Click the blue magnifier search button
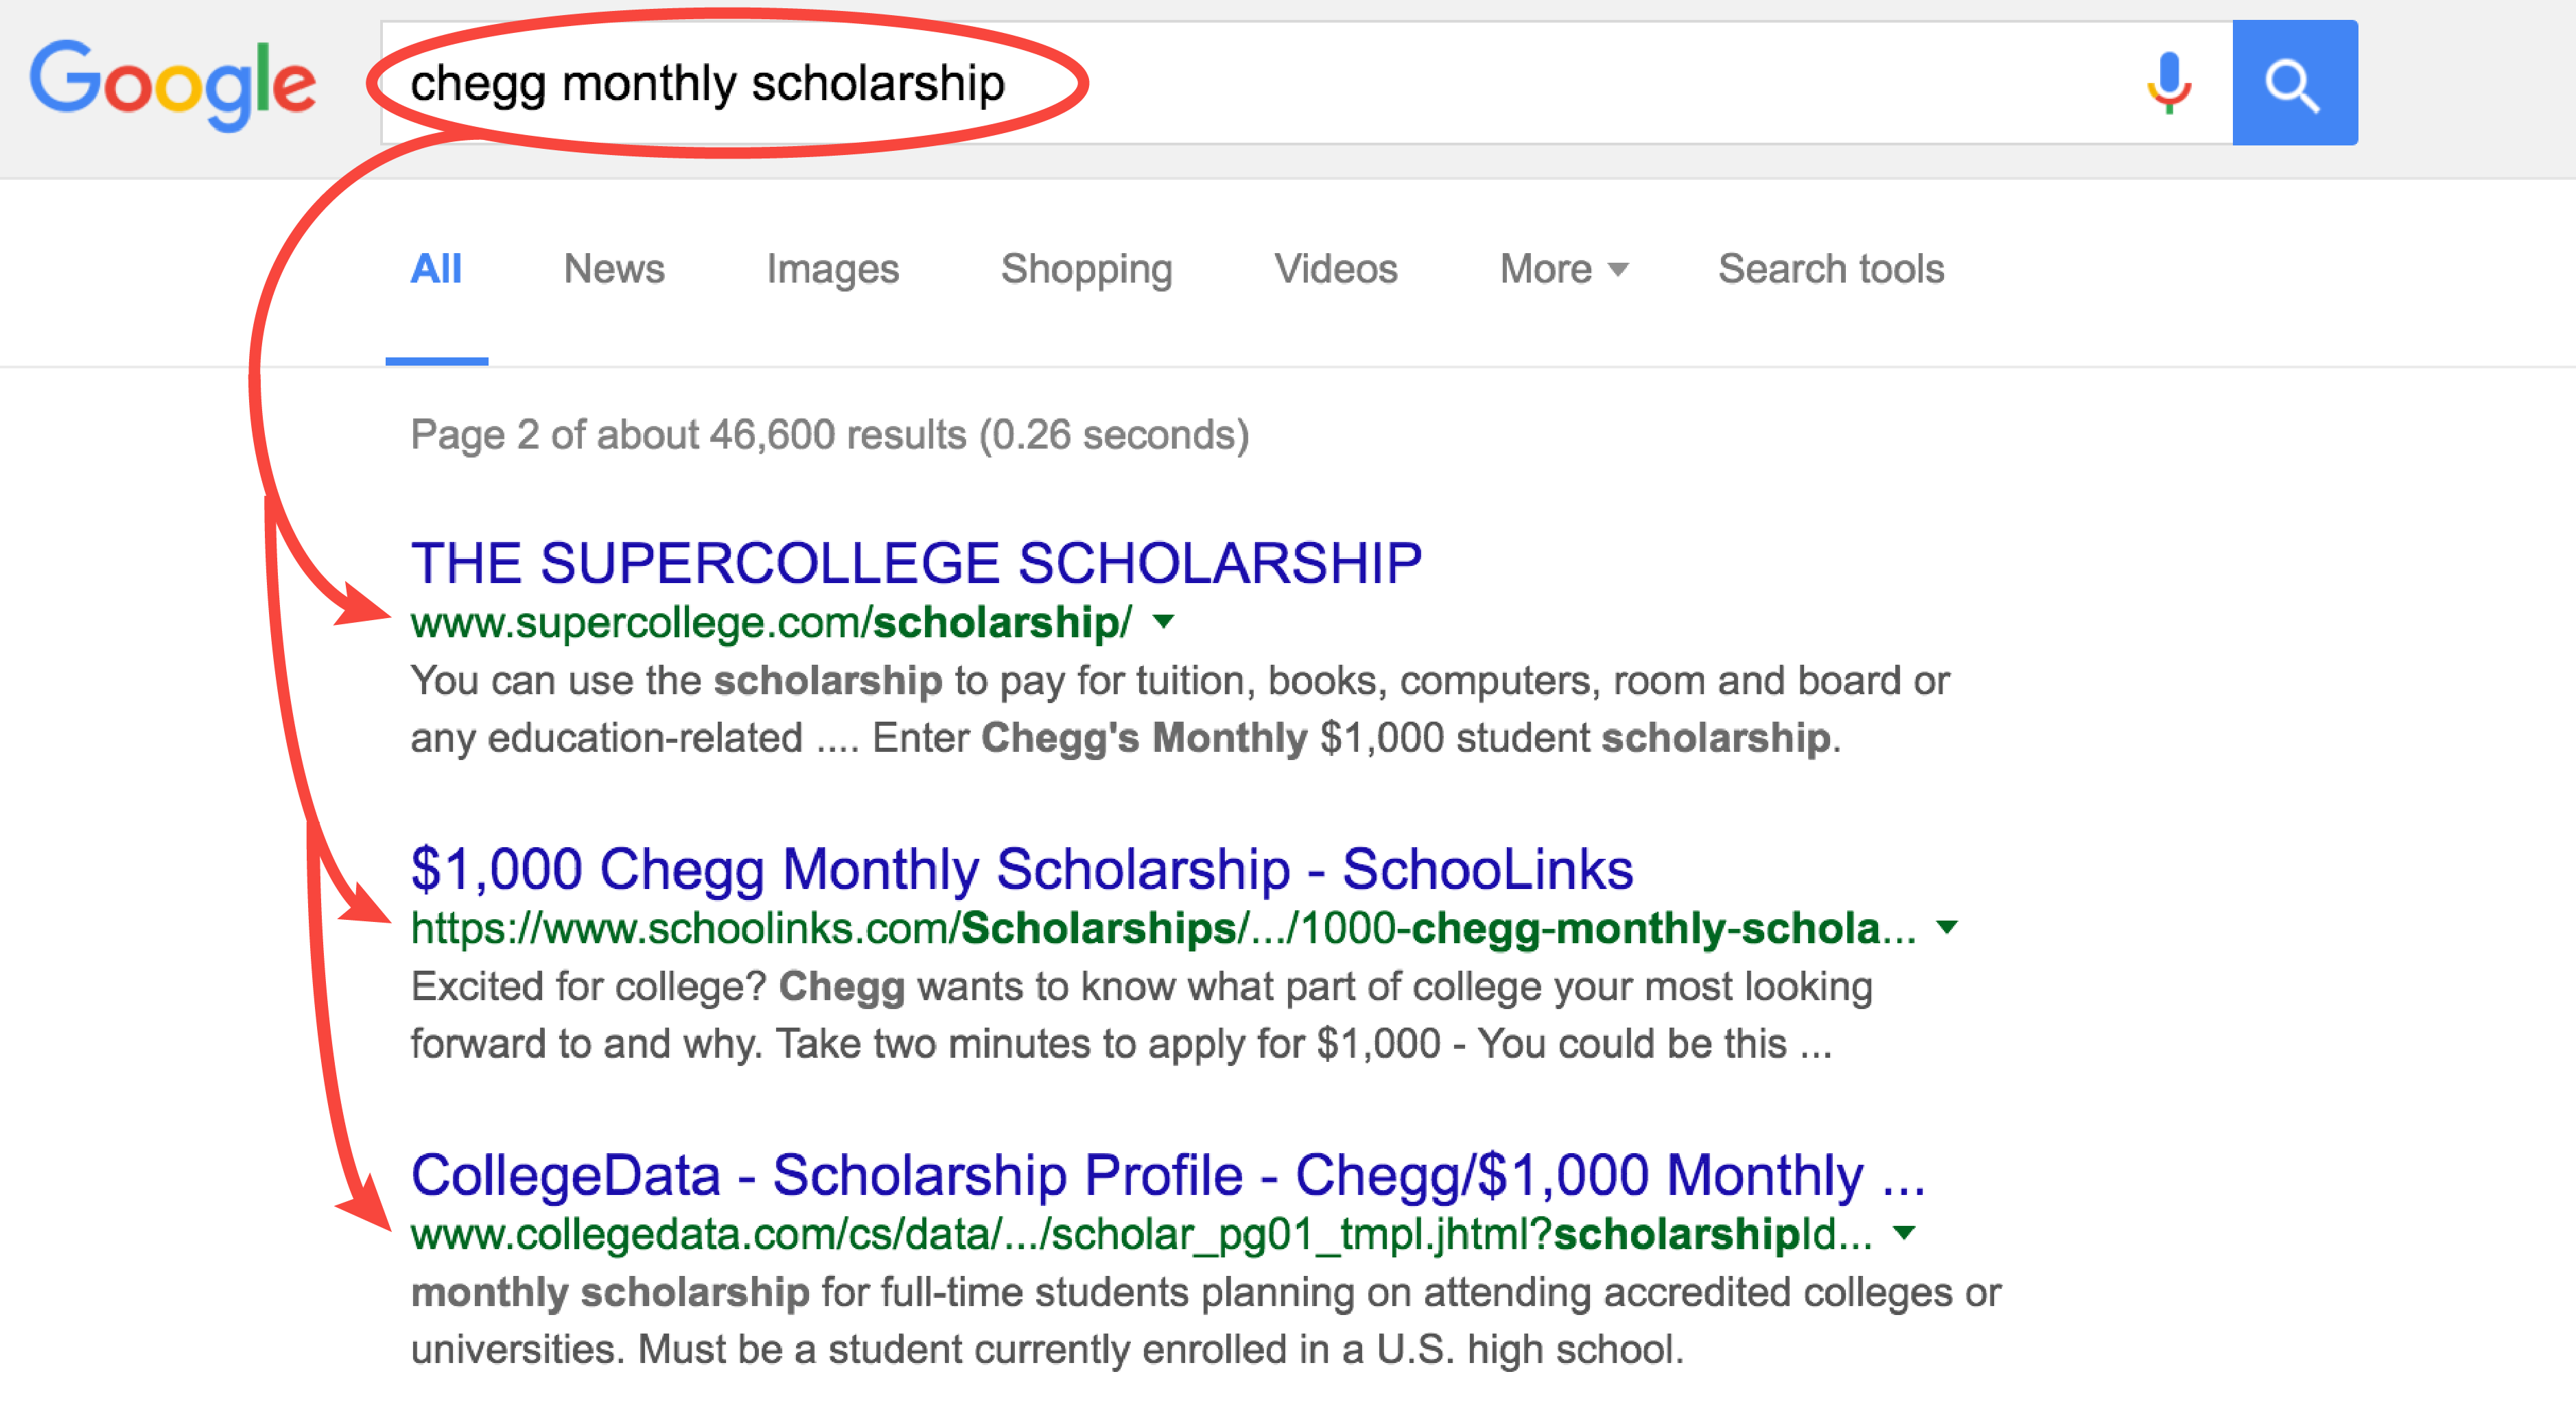 (2294, 83)
